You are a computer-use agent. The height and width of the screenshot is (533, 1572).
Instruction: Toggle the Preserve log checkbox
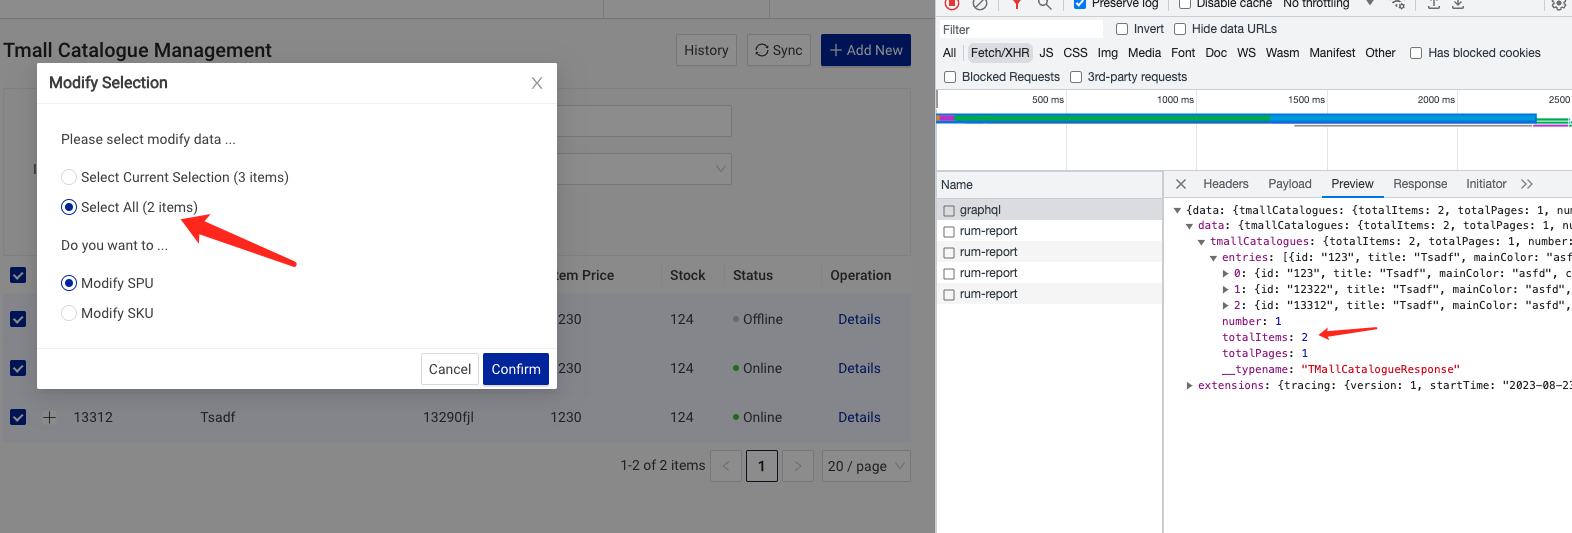1080,4
